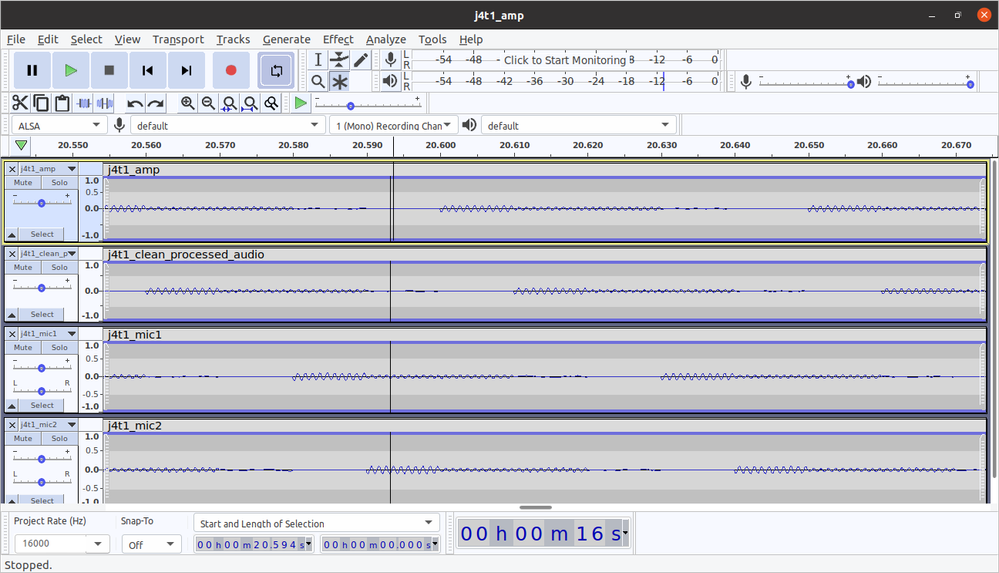Skip to end of project
Image resolution: width=999 pixels, height=573 pixels.
(x=186, y=70)
